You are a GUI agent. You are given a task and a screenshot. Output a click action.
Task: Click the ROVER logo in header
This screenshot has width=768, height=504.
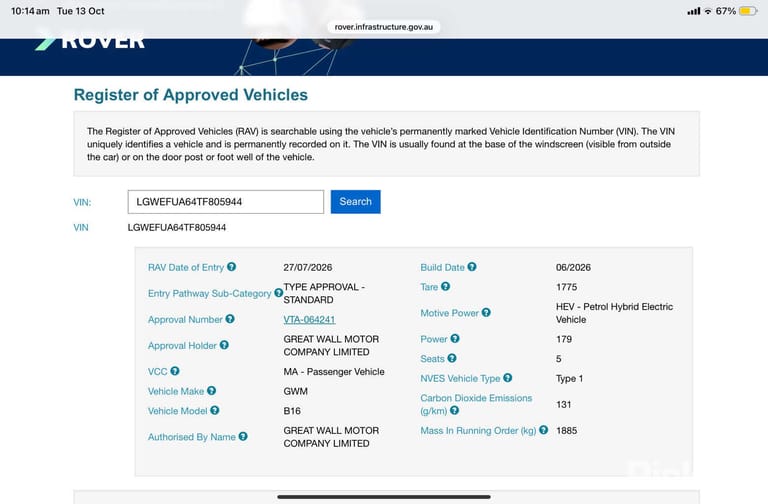pos(90,42)
